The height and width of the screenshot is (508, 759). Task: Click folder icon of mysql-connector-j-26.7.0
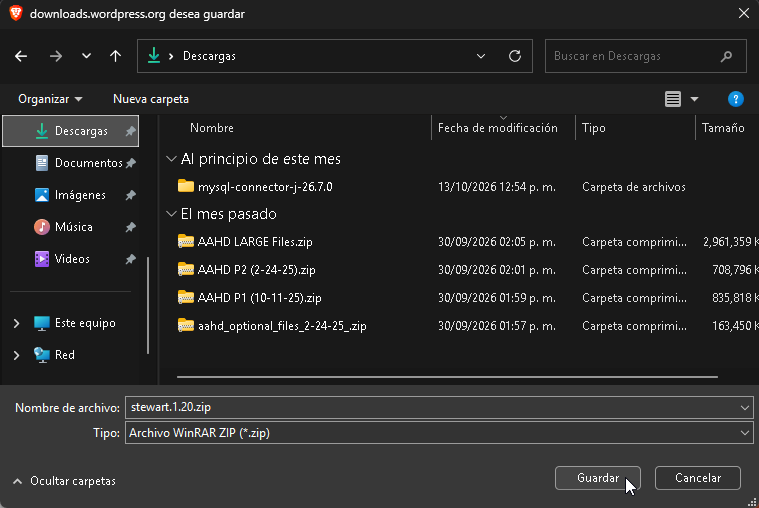[x=186, y=186]
